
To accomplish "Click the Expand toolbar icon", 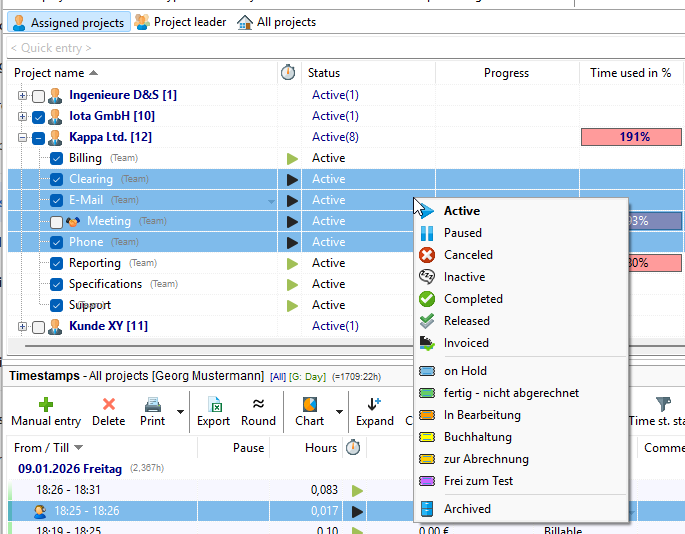I will tap(374, 405).
